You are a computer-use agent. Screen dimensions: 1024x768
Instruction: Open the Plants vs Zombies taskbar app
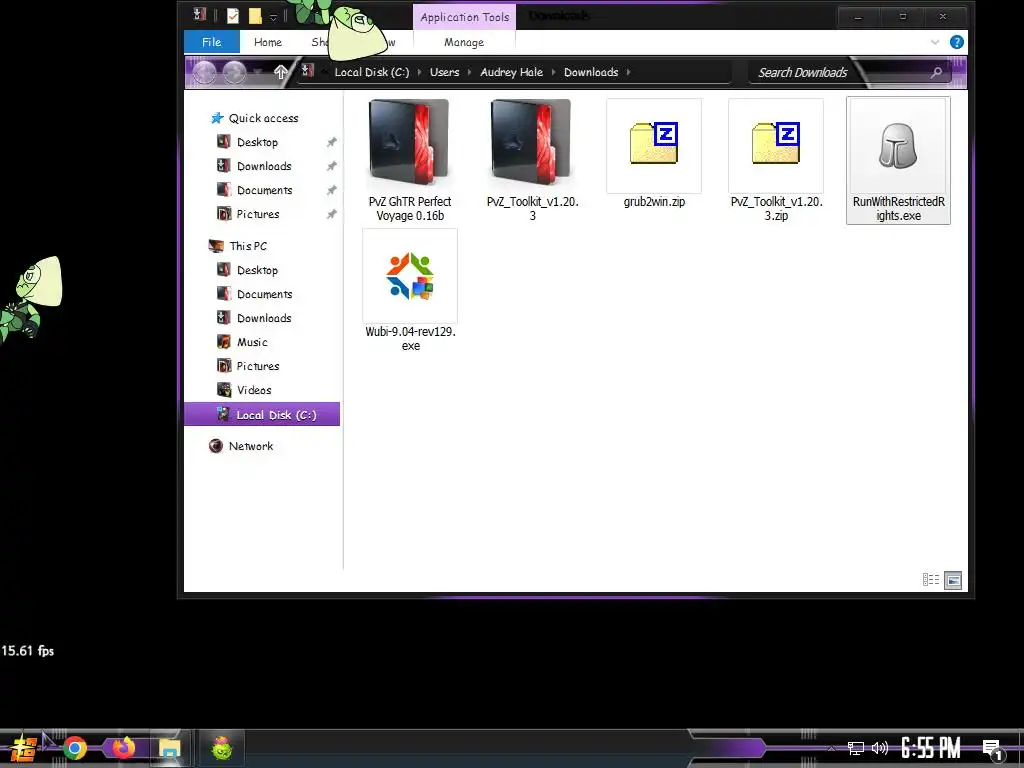[x=222, y=748]
